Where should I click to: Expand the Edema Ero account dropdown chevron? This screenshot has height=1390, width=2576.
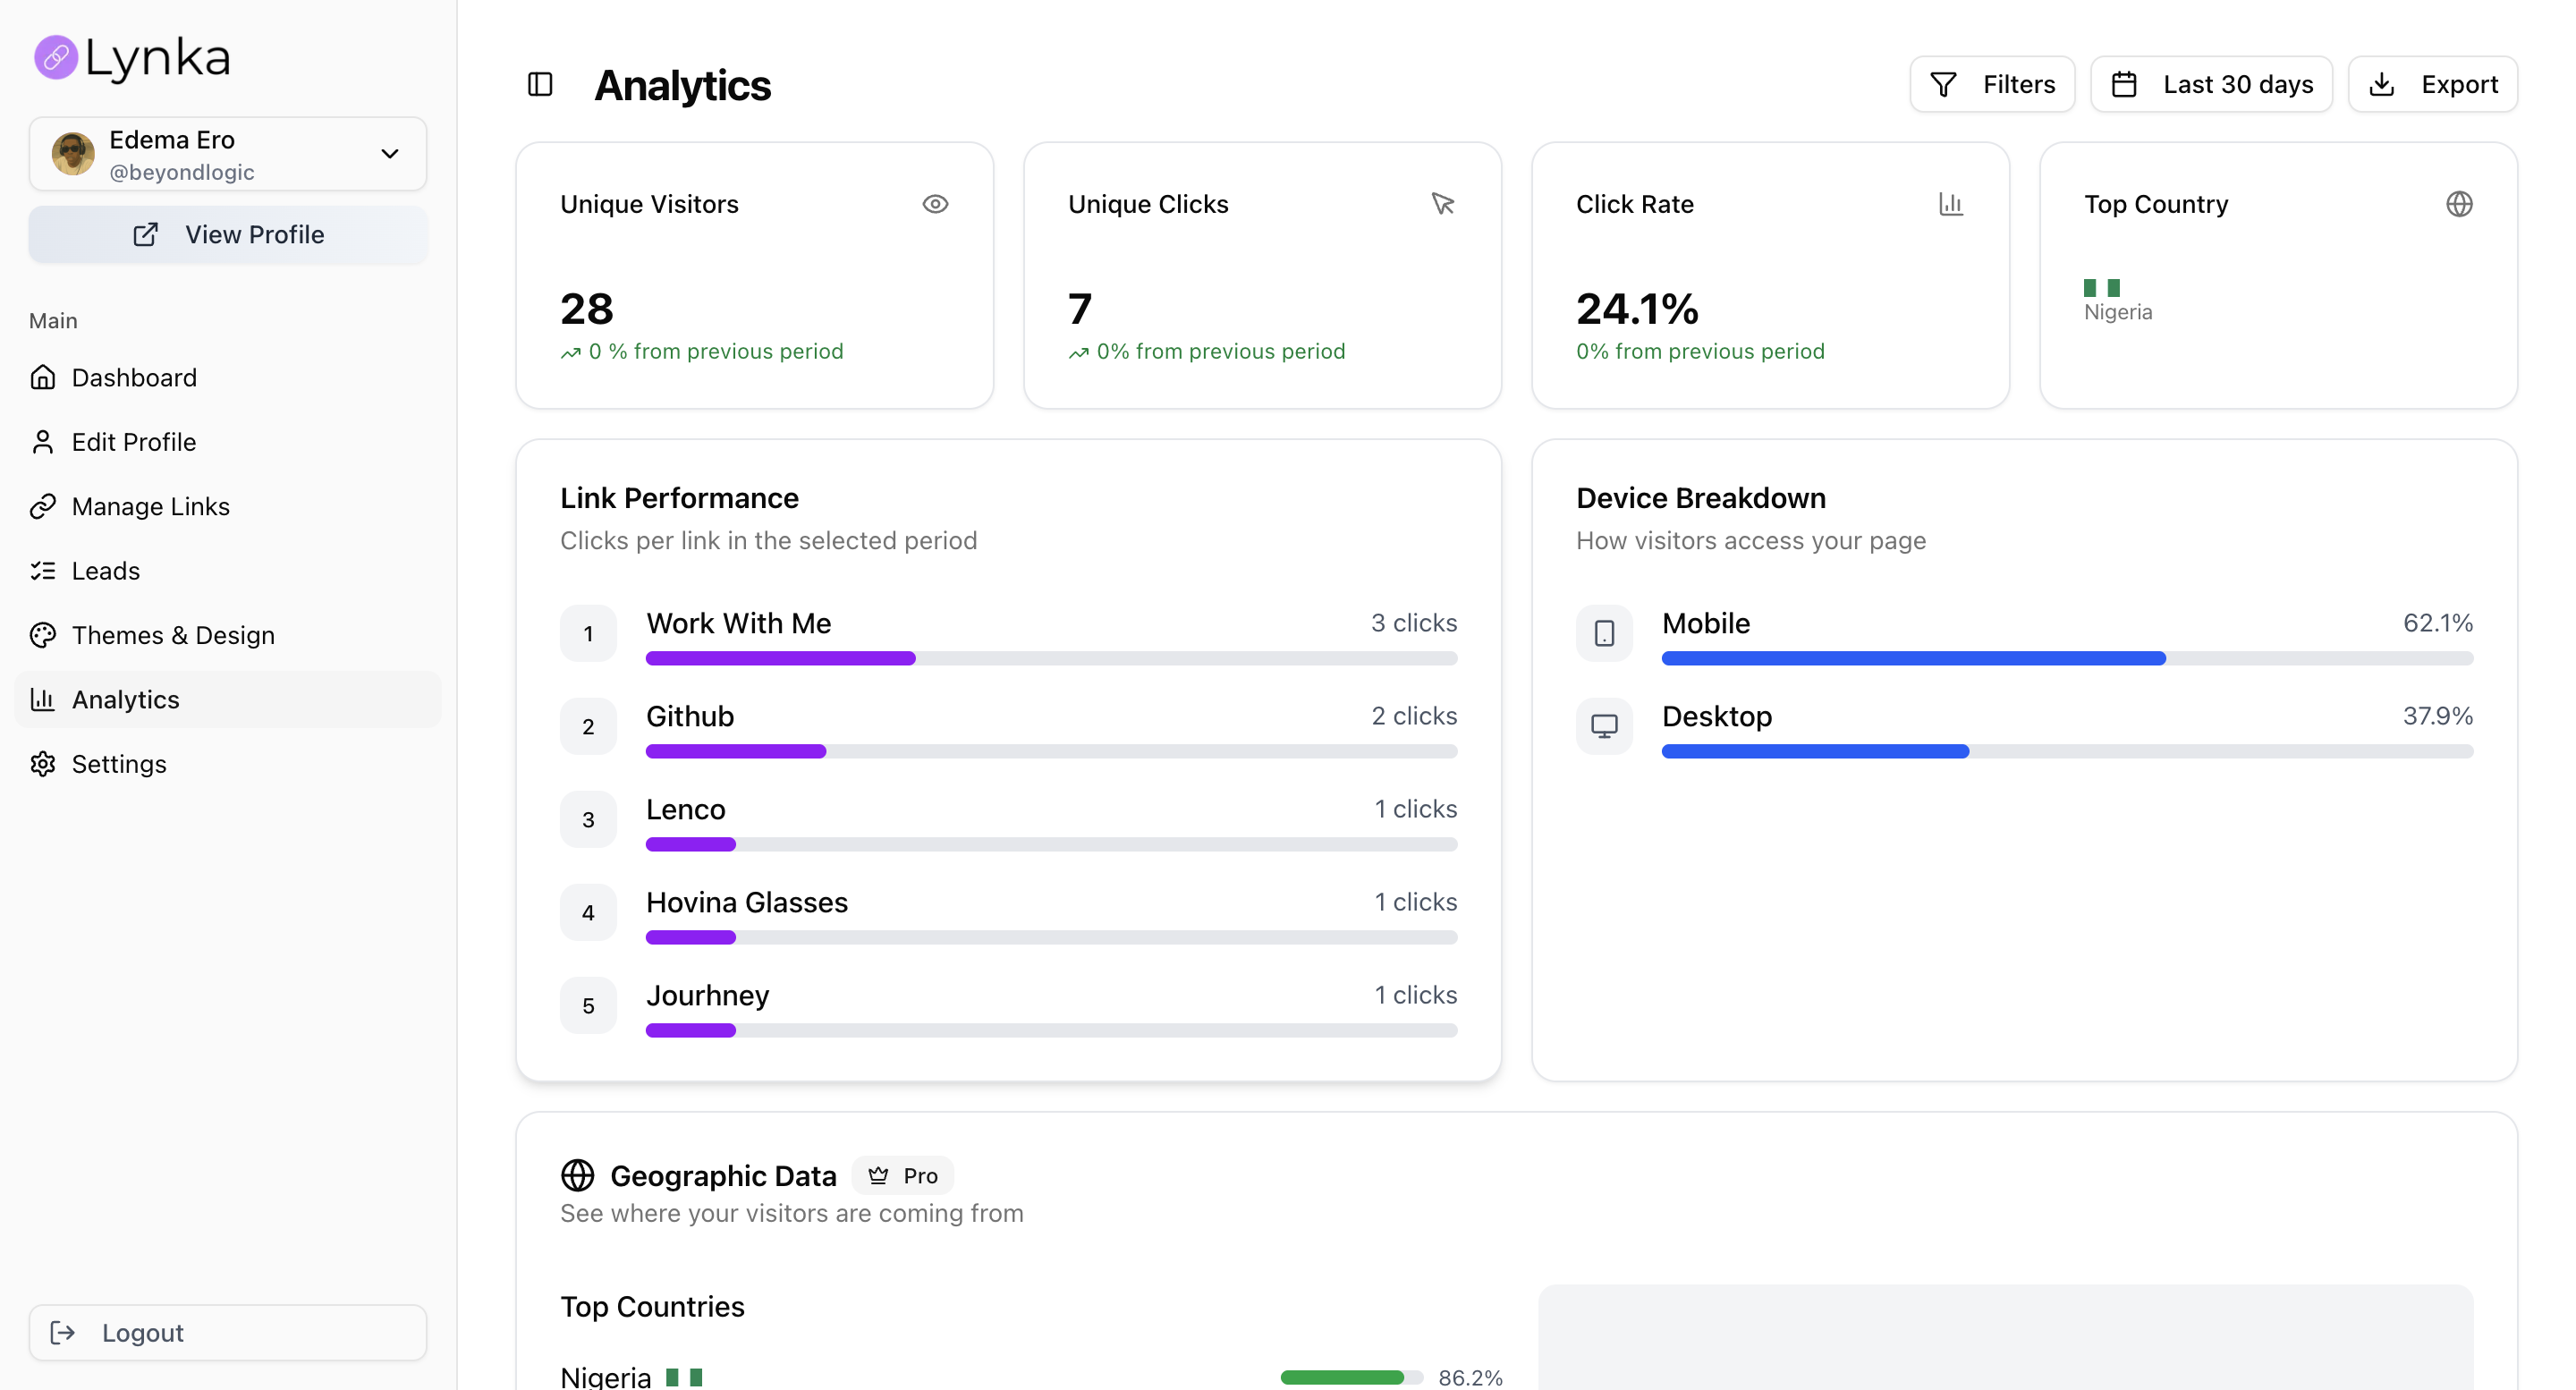pyautogui.click(x=390, y=154)
